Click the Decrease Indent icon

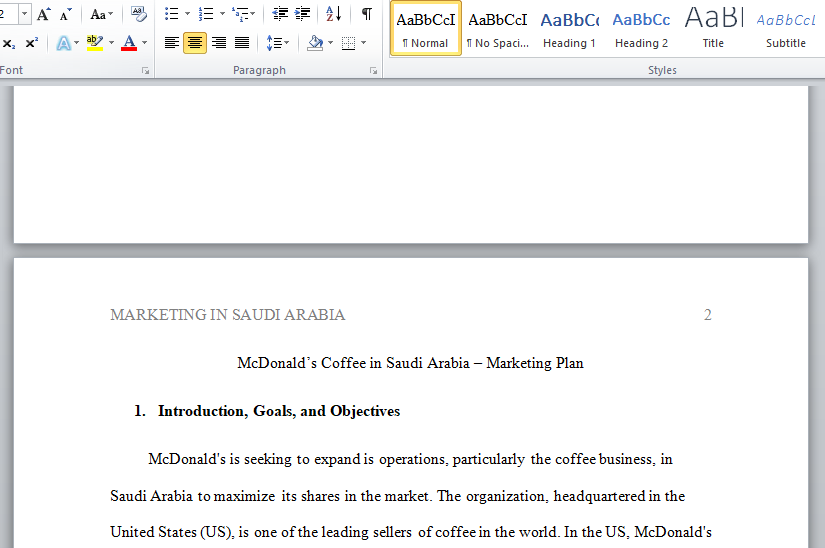pos(280,14)
